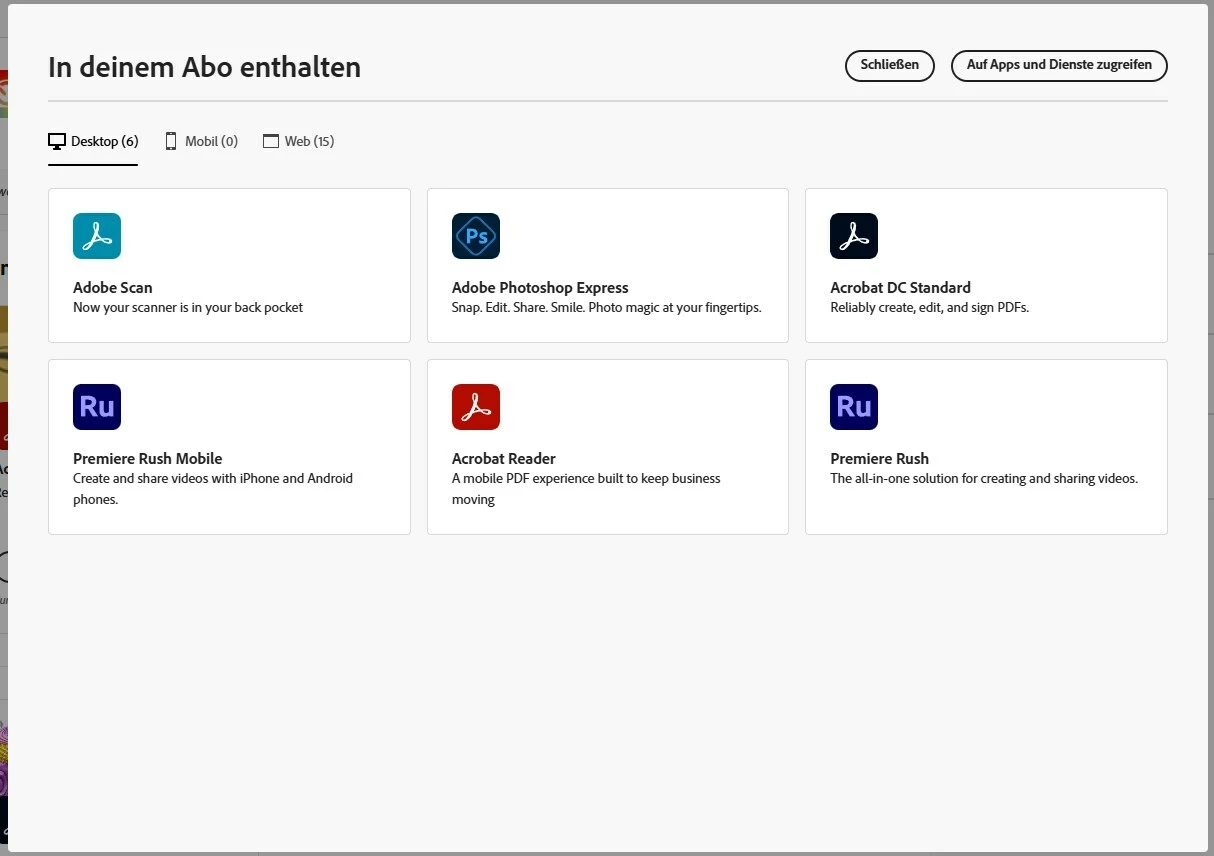
Task: Switch to the Mobil (0) tab
Action: pos(201,141)
